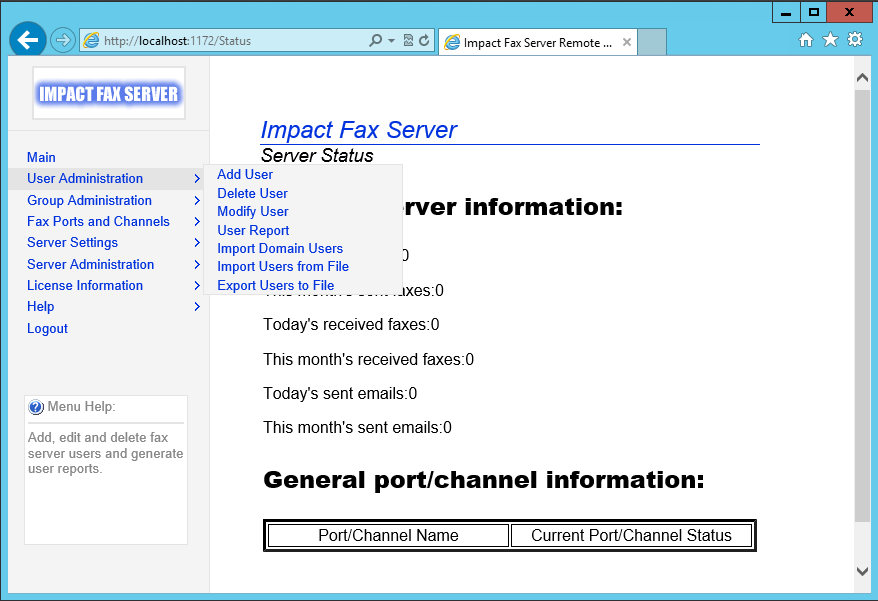Click the Forward navigation arrow

[61, 38]
